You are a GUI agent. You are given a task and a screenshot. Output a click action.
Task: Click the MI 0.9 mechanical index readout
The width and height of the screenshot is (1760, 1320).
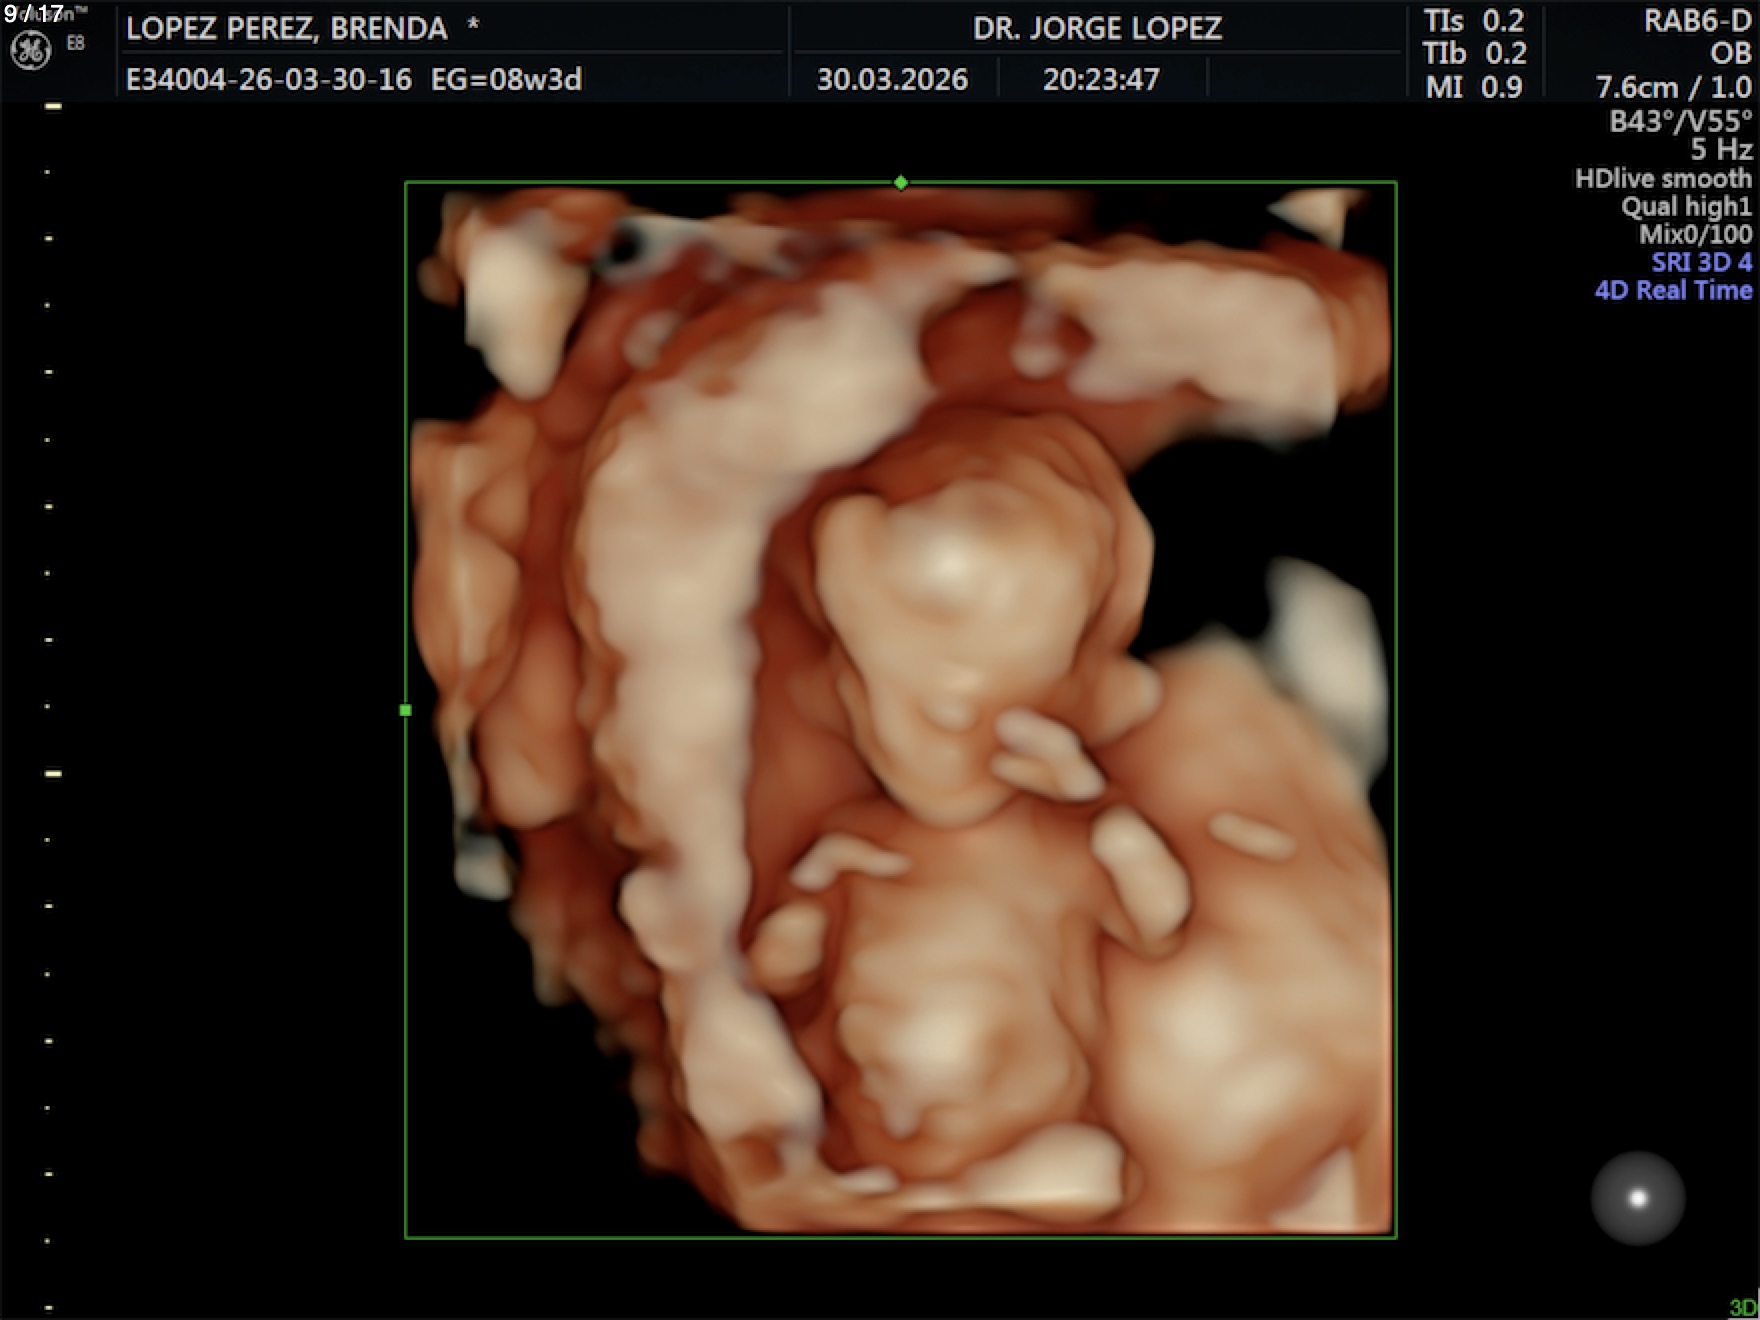[x=1473, y=87]
